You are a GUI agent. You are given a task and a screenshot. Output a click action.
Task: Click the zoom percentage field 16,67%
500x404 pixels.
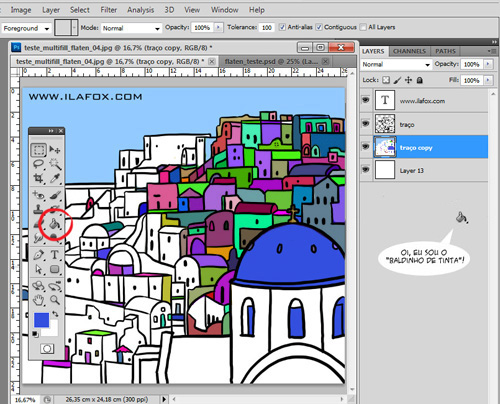(25, 399)
